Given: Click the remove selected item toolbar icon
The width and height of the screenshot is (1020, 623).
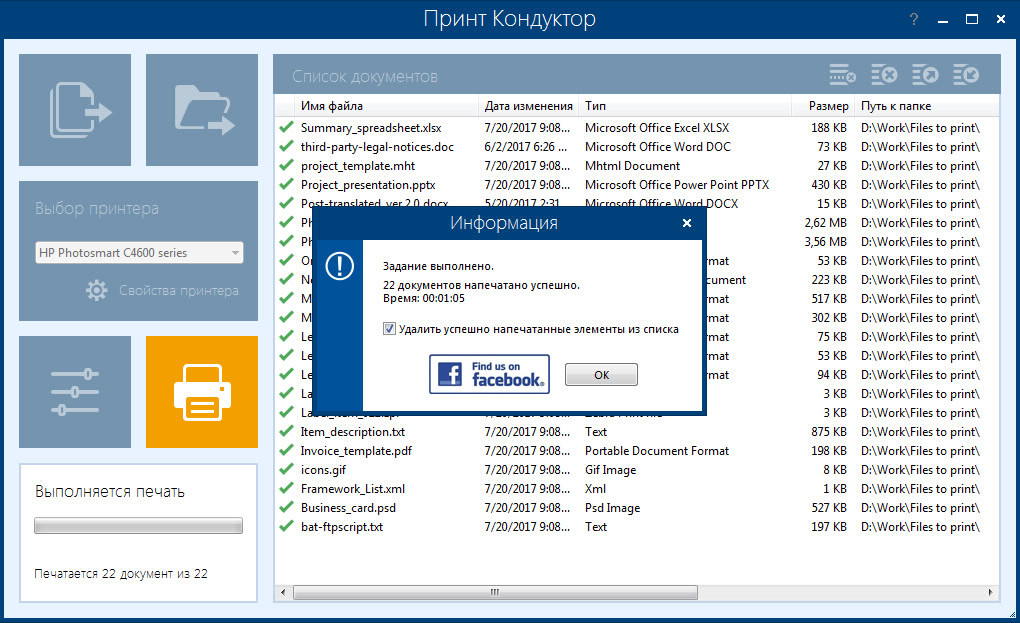Looking at the screenshot, I should coord(842,75).
